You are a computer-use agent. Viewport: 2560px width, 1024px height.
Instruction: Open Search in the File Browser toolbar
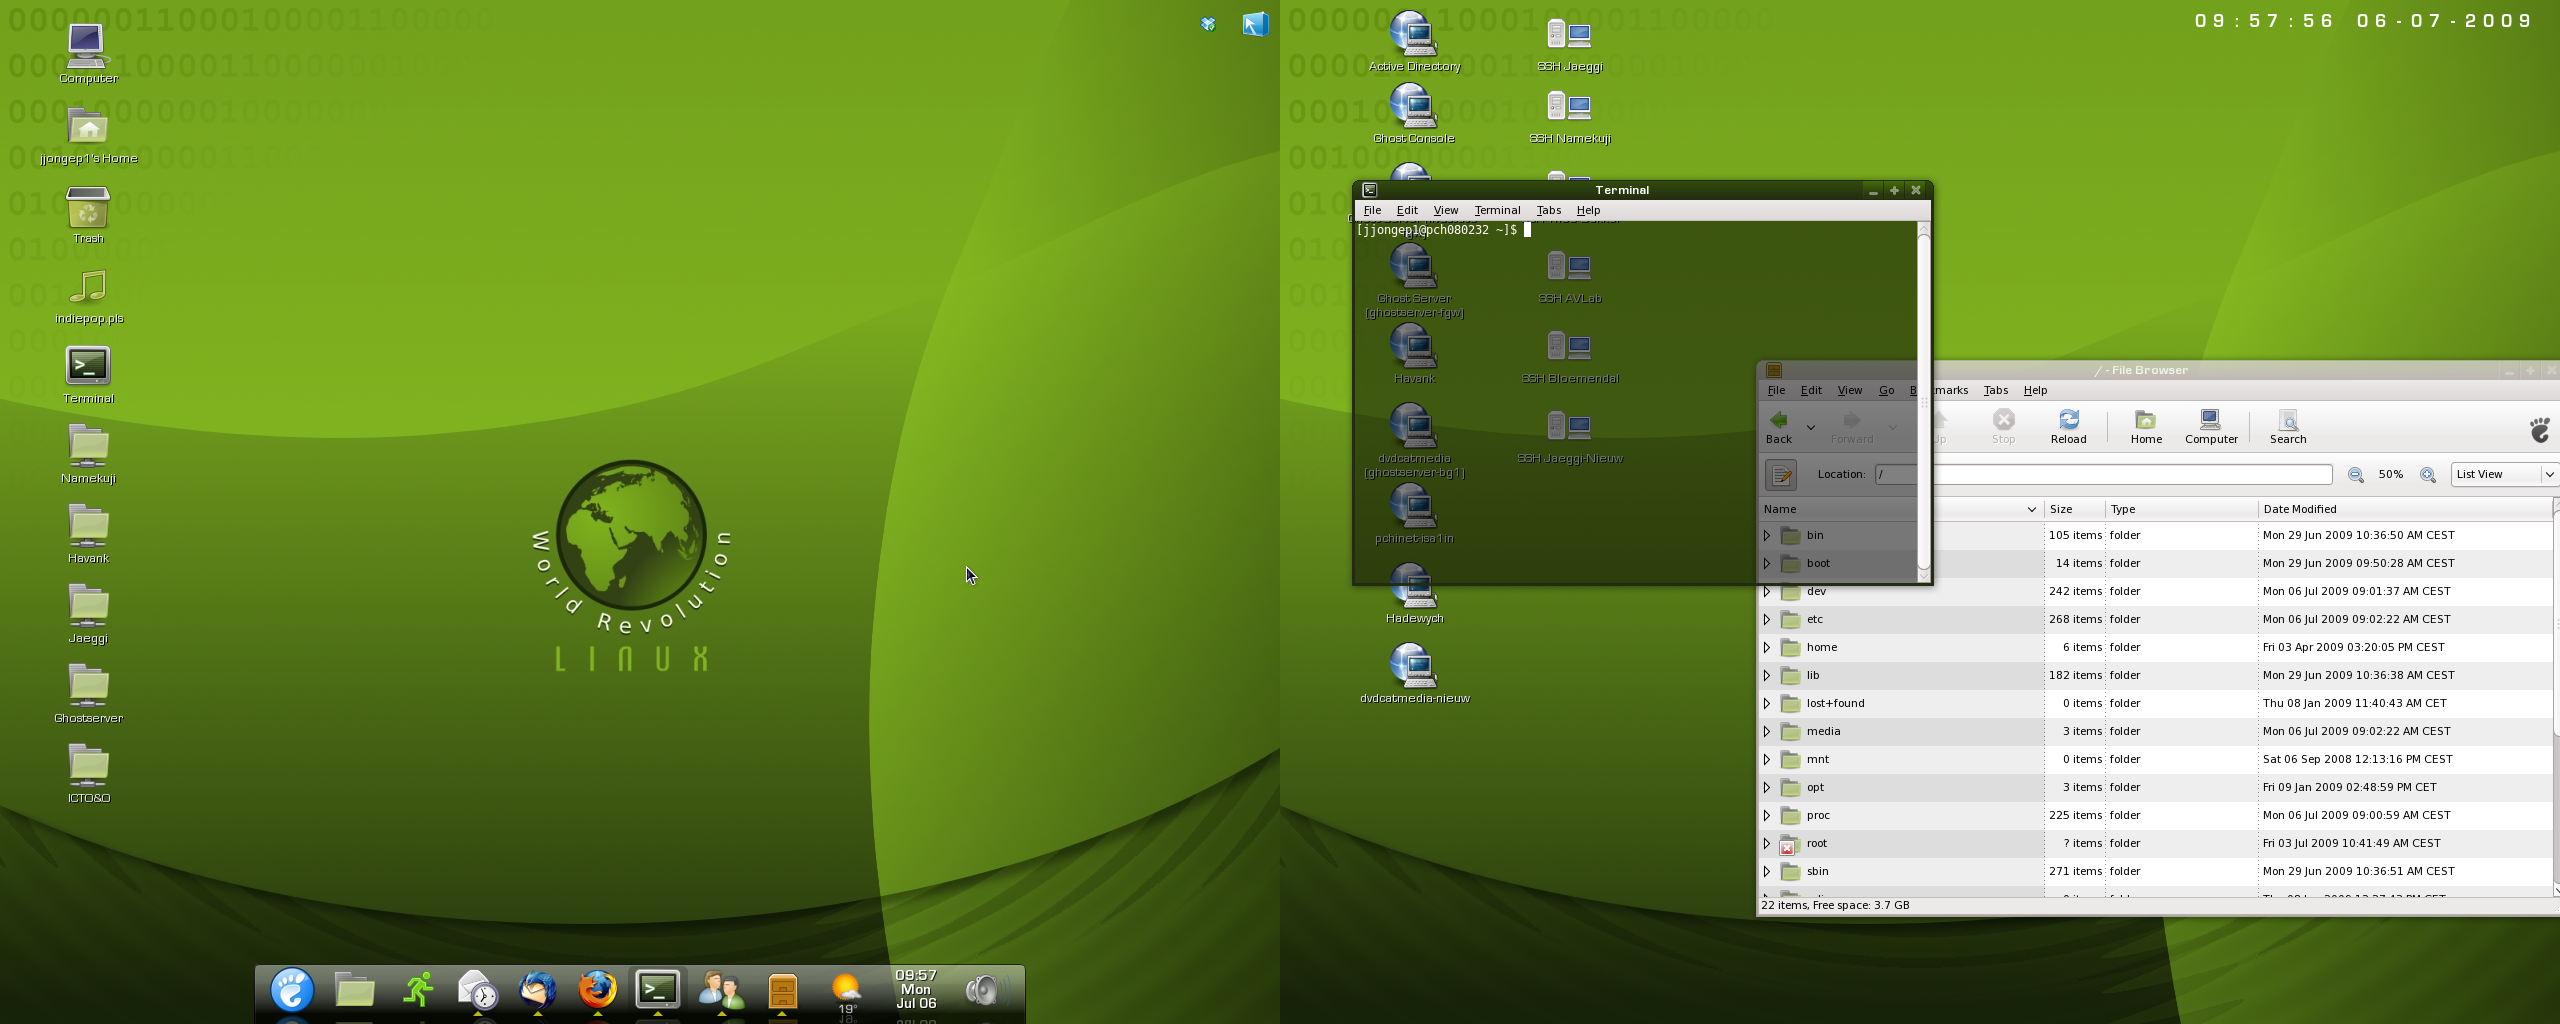coord(2287,426)
